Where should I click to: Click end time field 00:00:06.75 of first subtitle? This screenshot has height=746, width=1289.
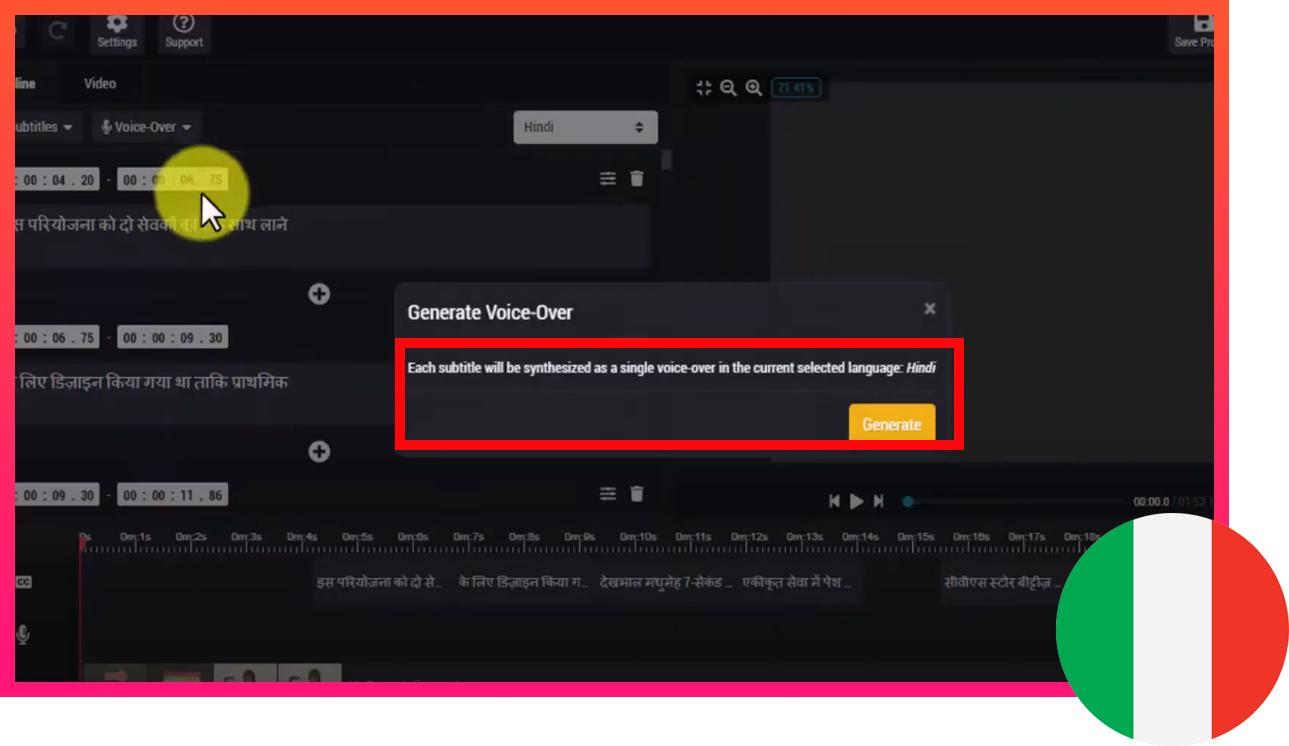[x=172, y=180]
